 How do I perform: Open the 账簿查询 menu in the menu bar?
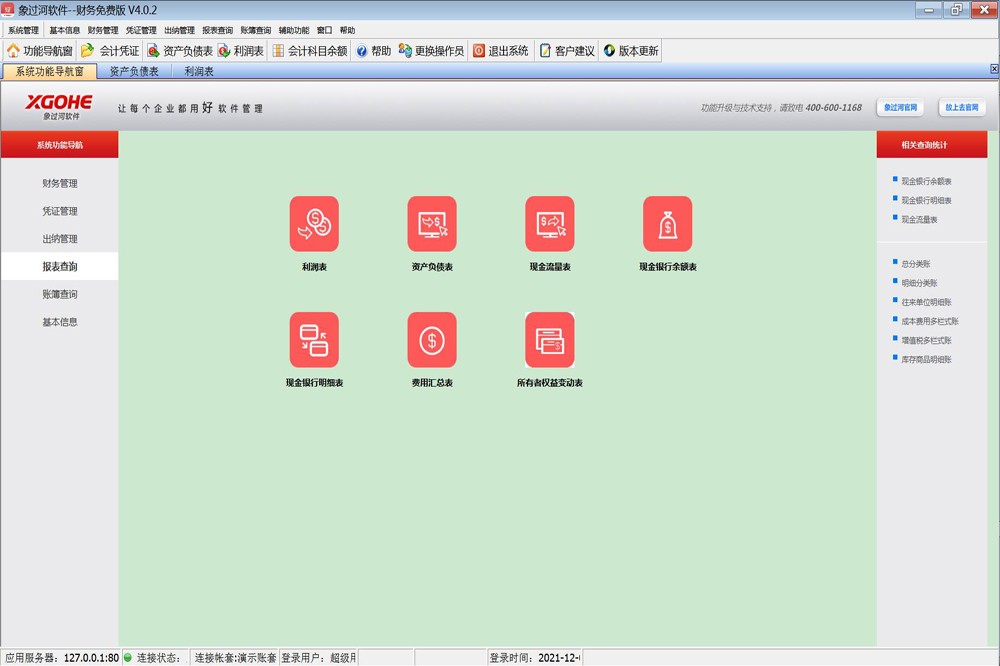tap(256, 30)
